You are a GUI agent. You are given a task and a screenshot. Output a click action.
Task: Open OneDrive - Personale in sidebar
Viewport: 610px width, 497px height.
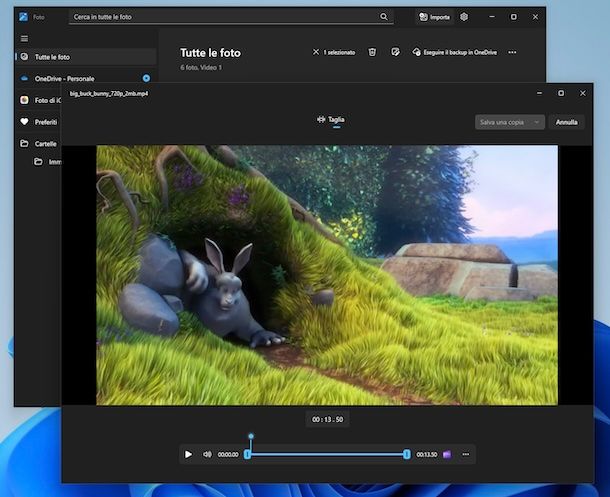[86, 79]
